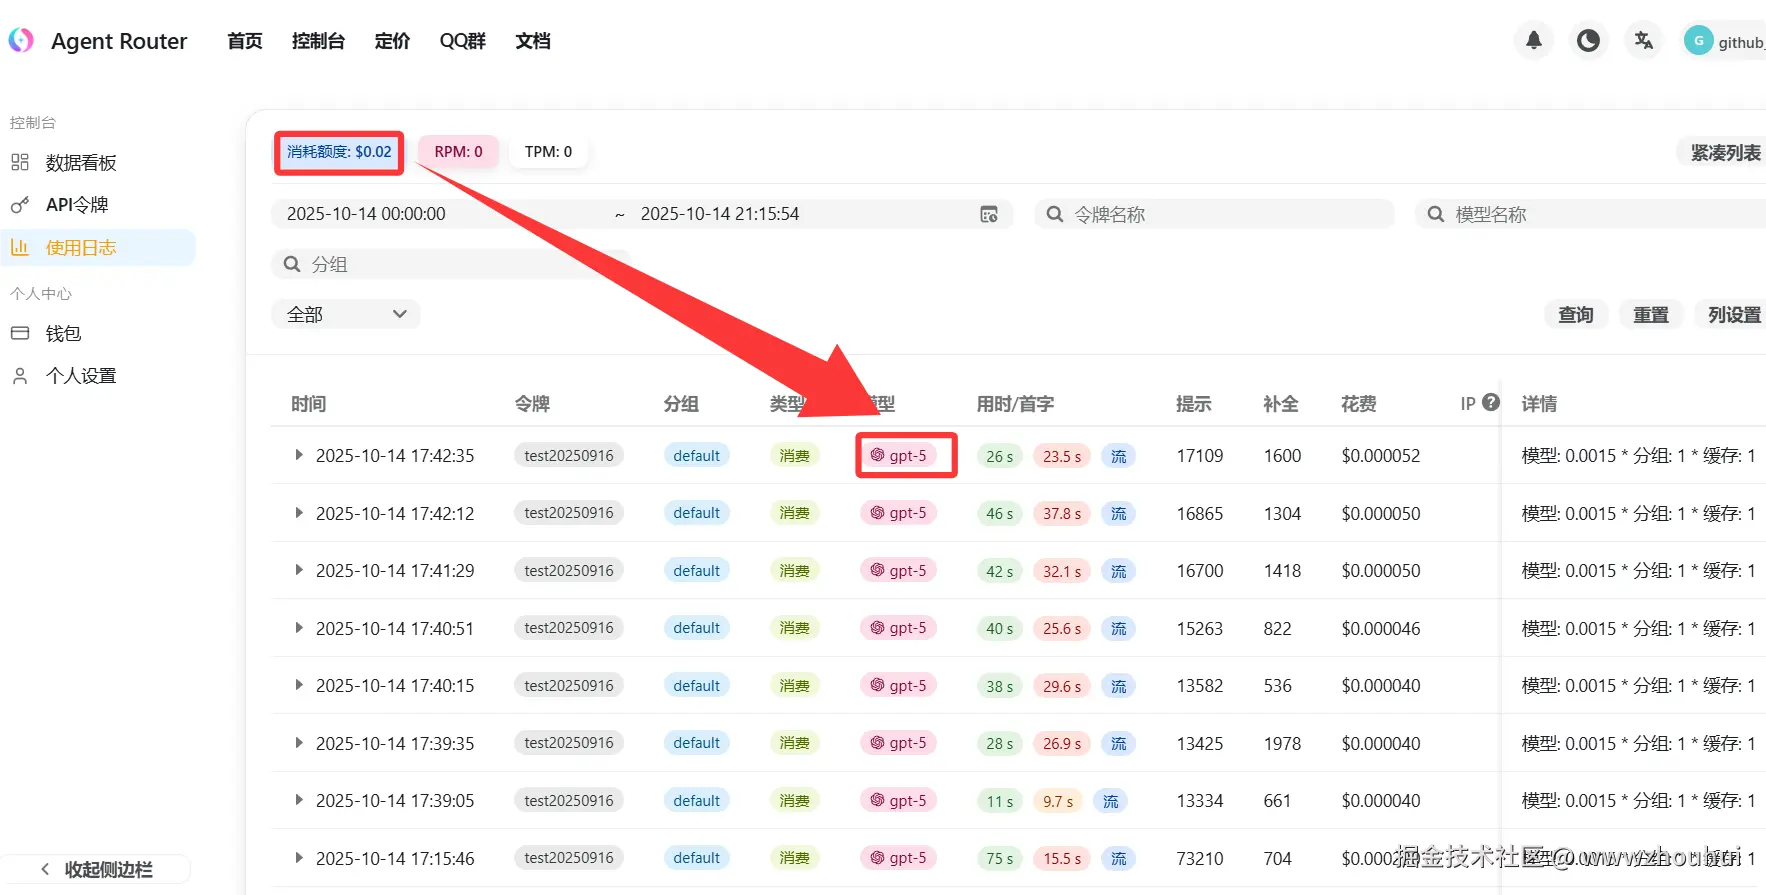This screenshot has width=1766, height=895.
Task: Open API令牌 in the sidebar
Action: (x=98, y=205)
